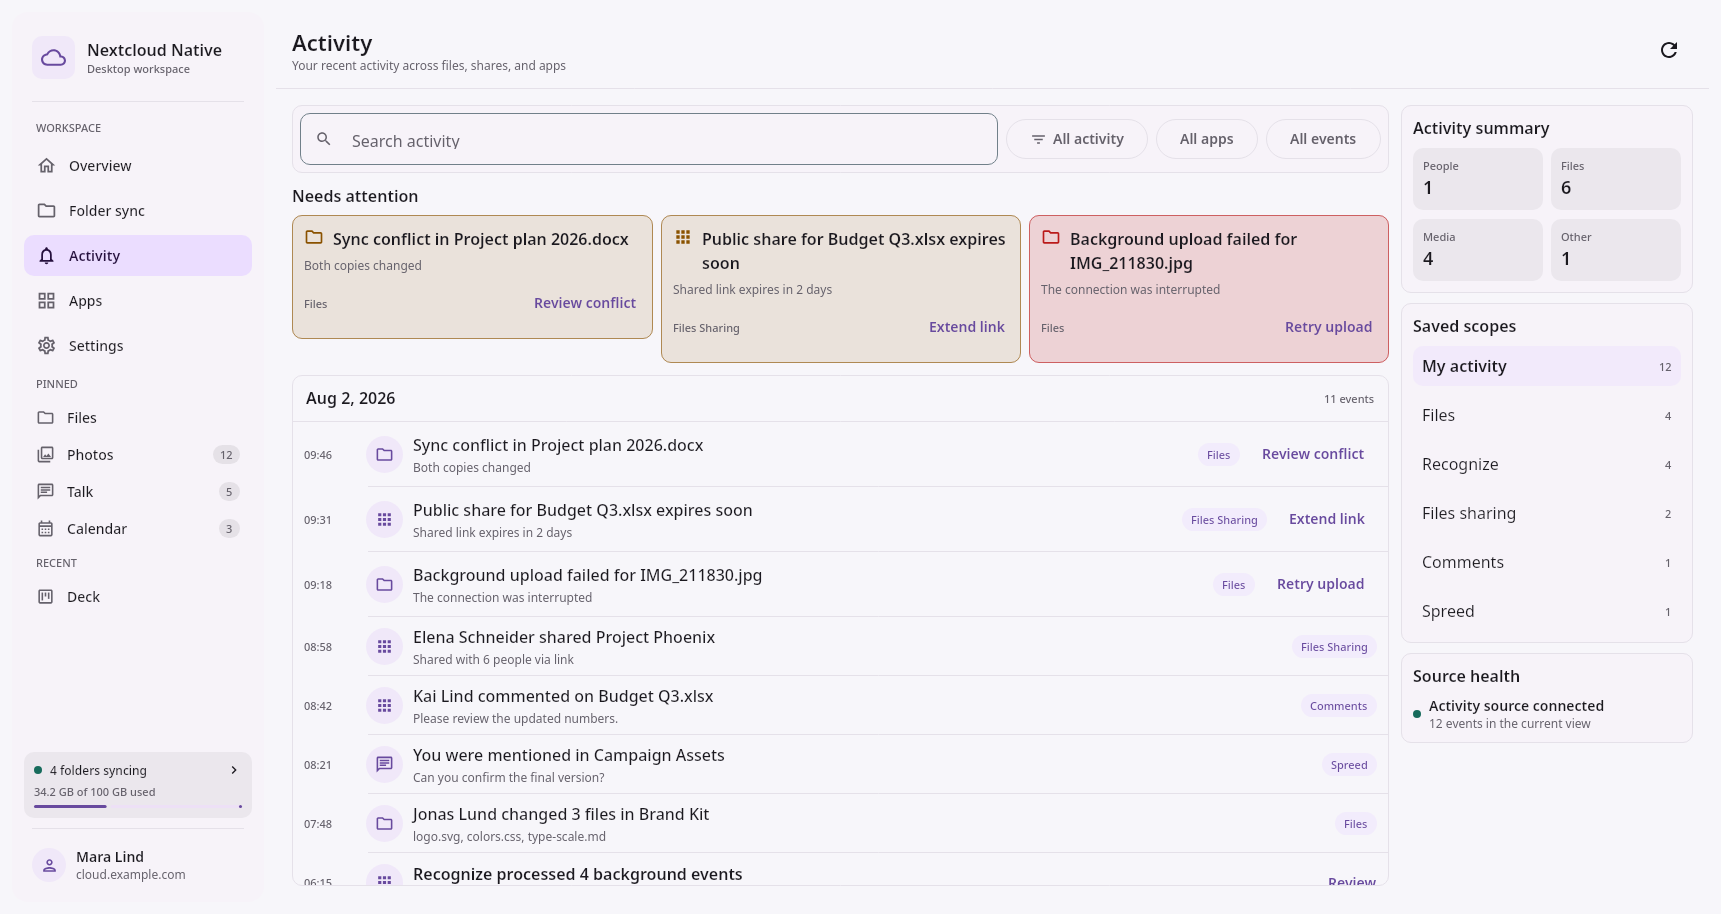Click Retry upload on the red card
The image size is (1721, 914).
(1328, 327)
